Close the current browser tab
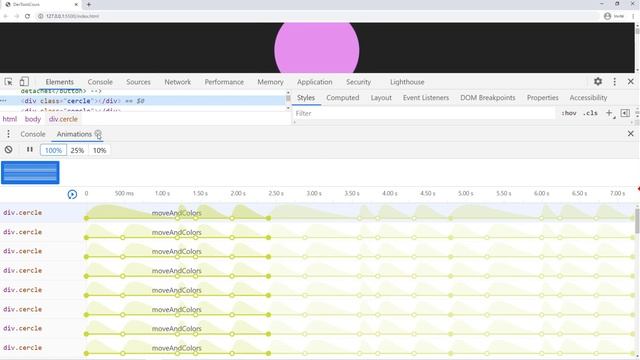640x360 pixels. tap(76, 4)
